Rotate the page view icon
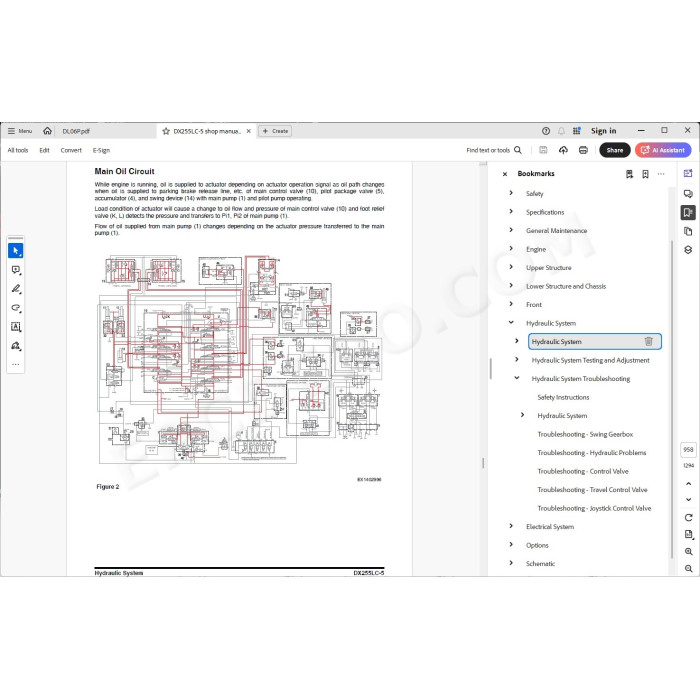 click(688, 518)
